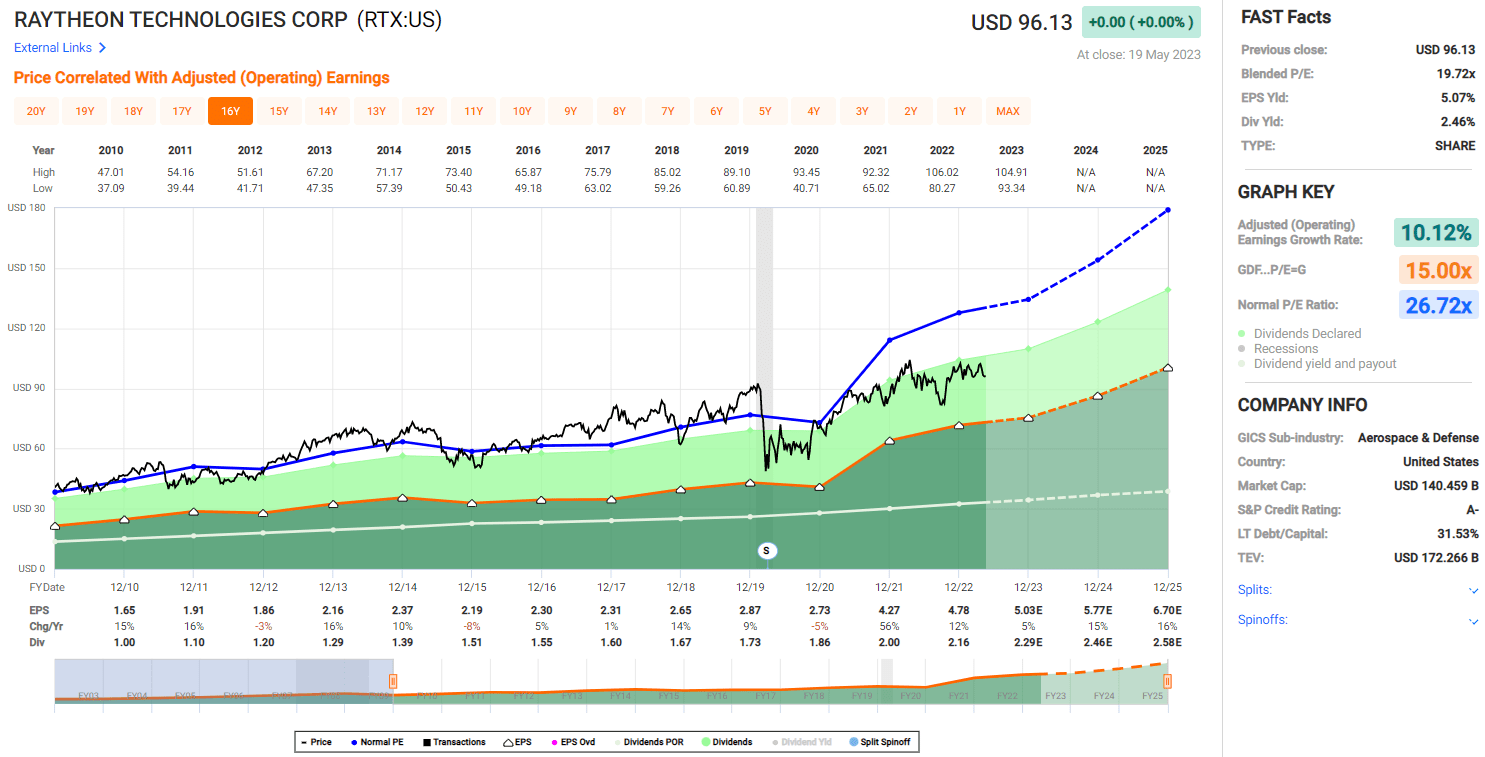Click the green Dividends legend icon
1485x757 pixels.
[x=705, y=741]
